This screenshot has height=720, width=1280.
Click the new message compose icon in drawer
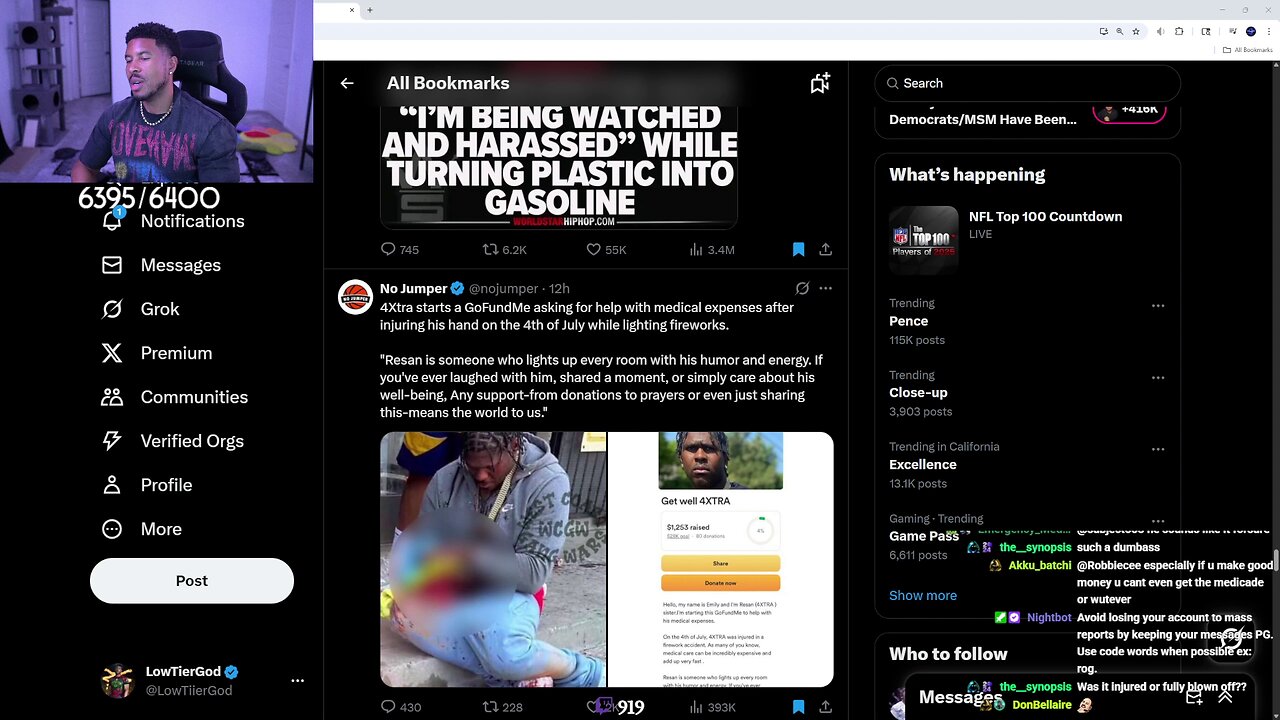pyautogui.click(x=1194, y=697)
